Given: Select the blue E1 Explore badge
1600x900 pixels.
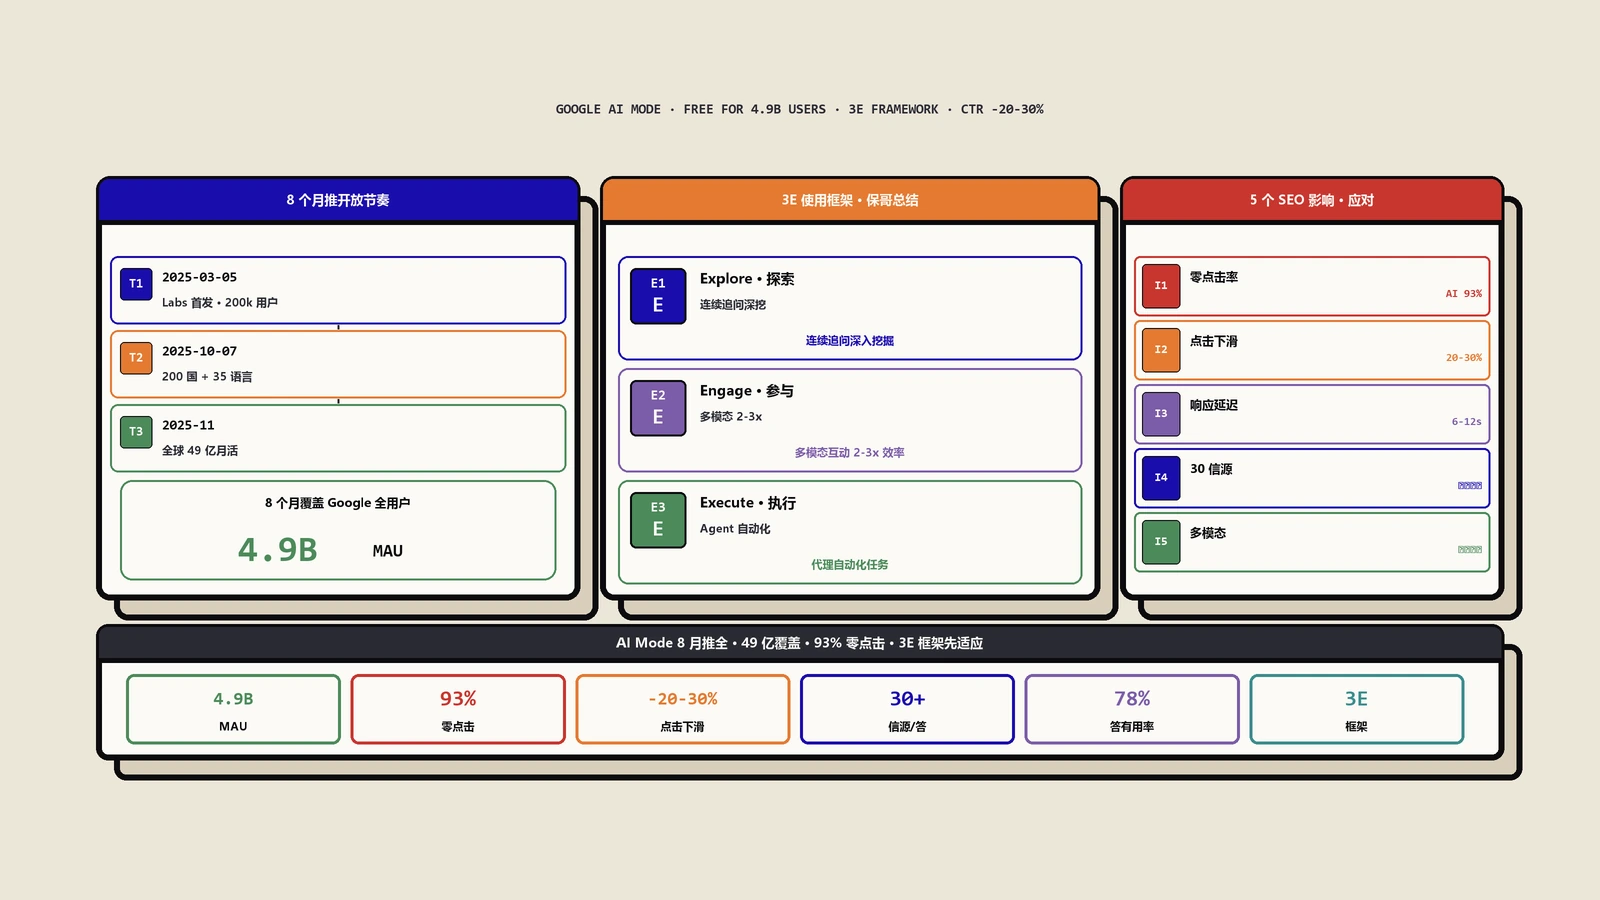Looking at the screenshot, I should coord(658,296).
